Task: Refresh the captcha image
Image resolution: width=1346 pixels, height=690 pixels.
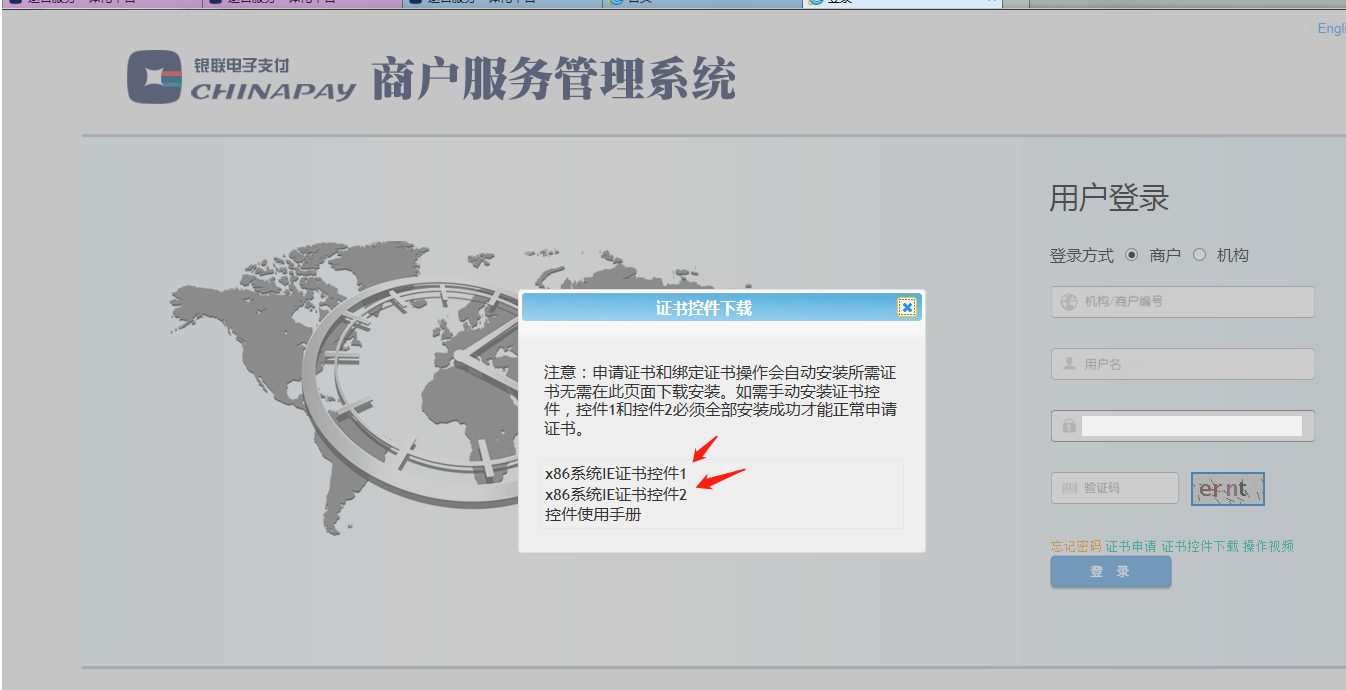Action: coord(1228,489)
